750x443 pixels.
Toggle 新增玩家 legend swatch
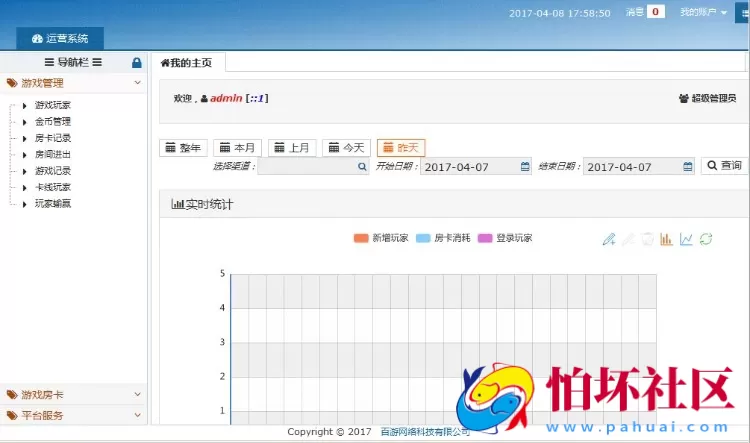coord(361,238)
